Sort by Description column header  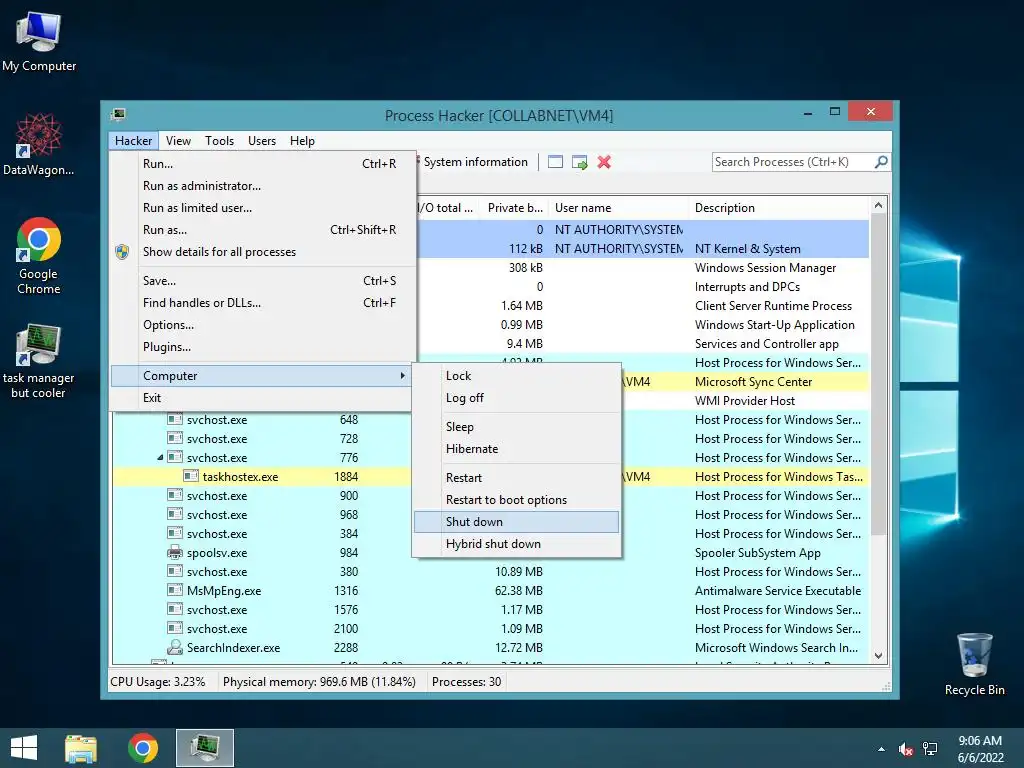click(779, 208)
